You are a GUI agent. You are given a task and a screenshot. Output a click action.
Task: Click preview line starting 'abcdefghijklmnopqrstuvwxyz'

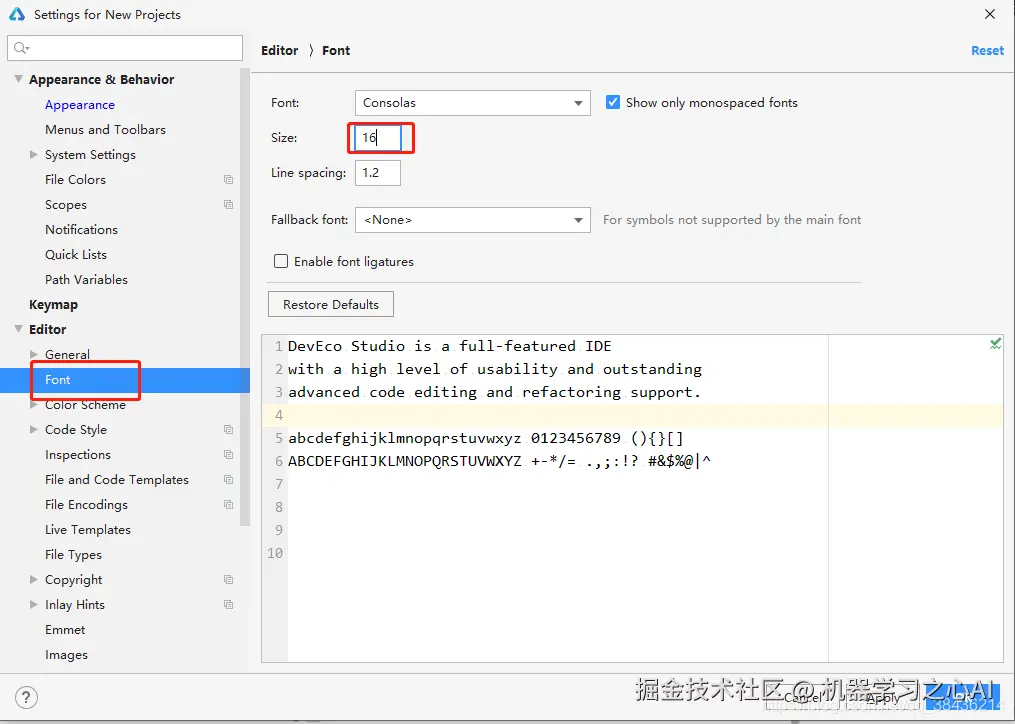485,438
